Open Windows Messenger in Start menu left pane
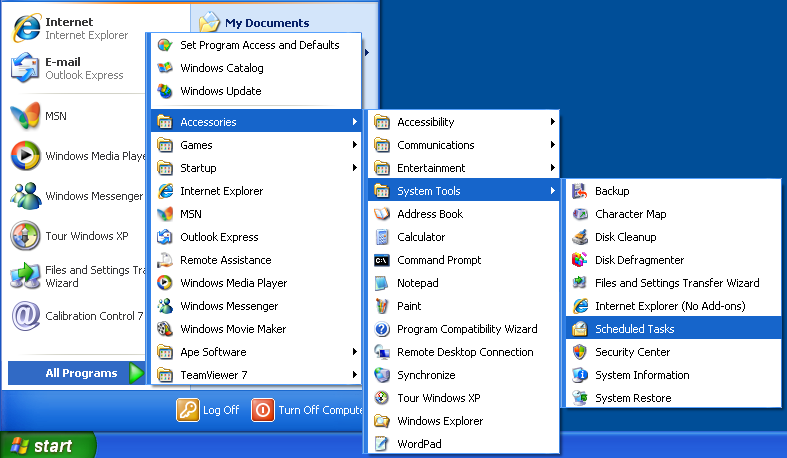Screen dimensions: 787x458 pyautogui.click(x=75, y=196)
